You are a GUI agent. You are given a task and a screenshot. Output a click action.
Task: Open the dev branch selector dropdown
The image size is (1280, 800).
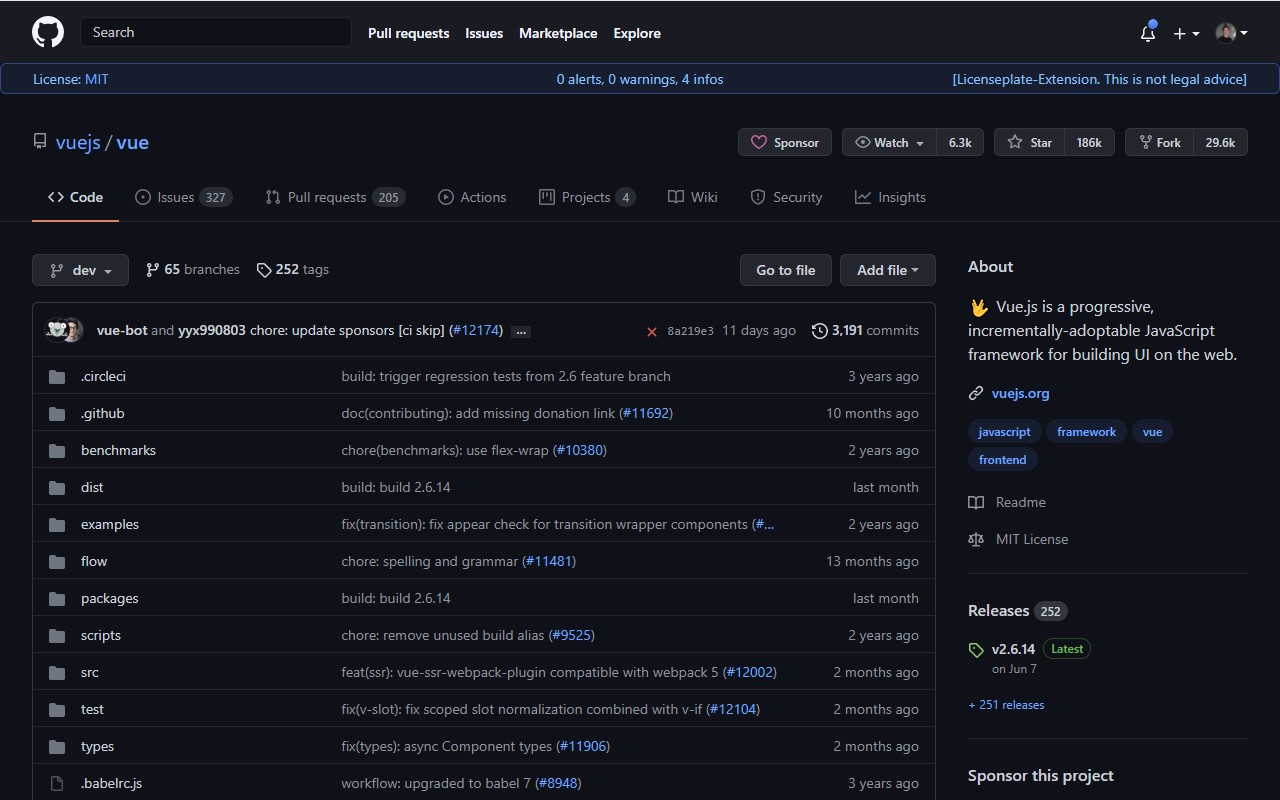coord(80,270)
